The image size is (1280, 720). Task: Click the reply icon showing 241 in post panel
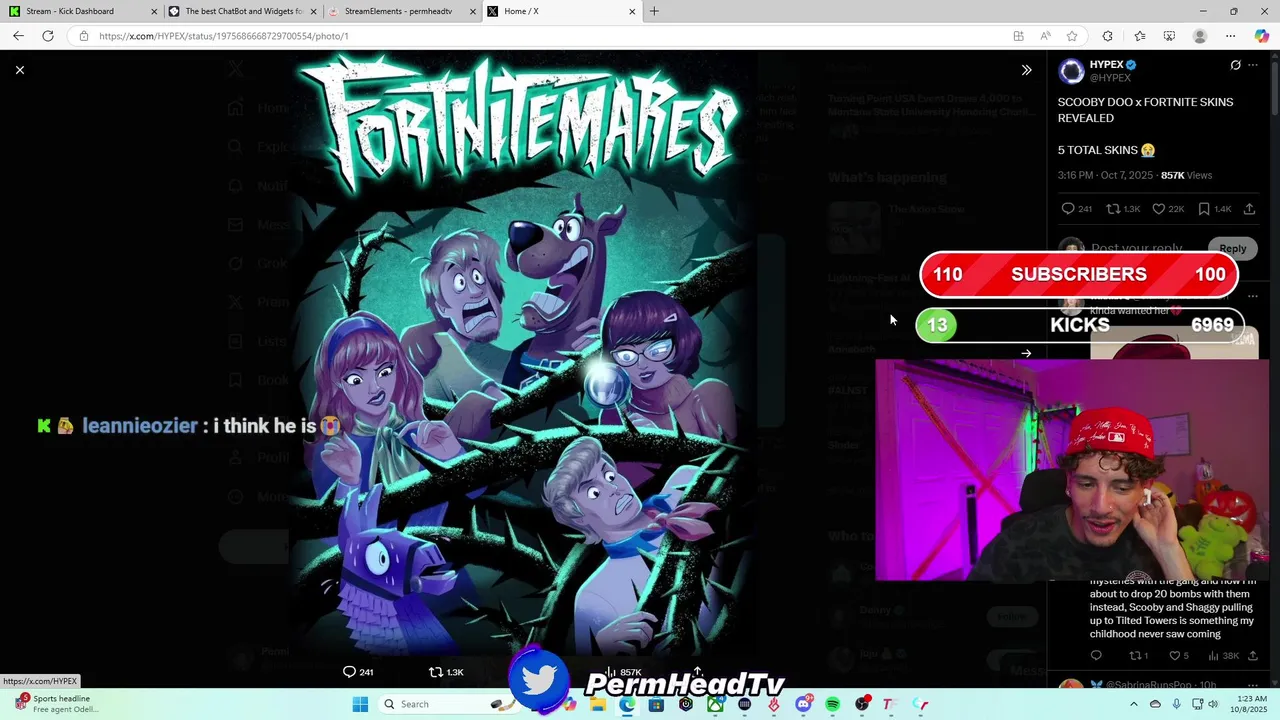coord(1068,209)
